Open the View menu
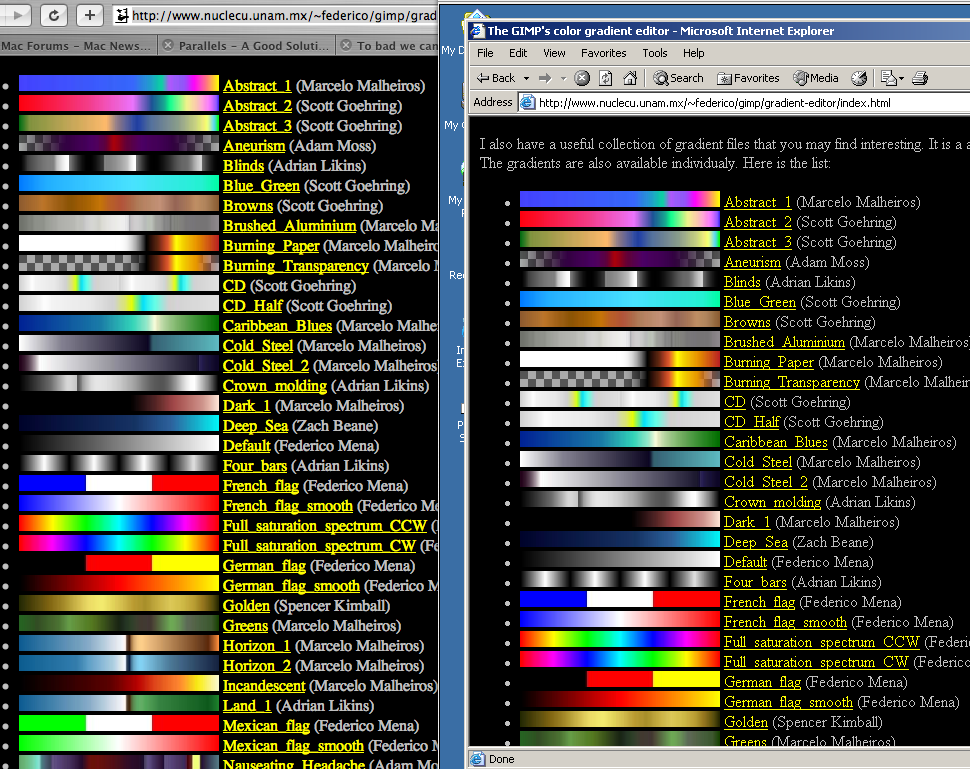 point(554,53)
